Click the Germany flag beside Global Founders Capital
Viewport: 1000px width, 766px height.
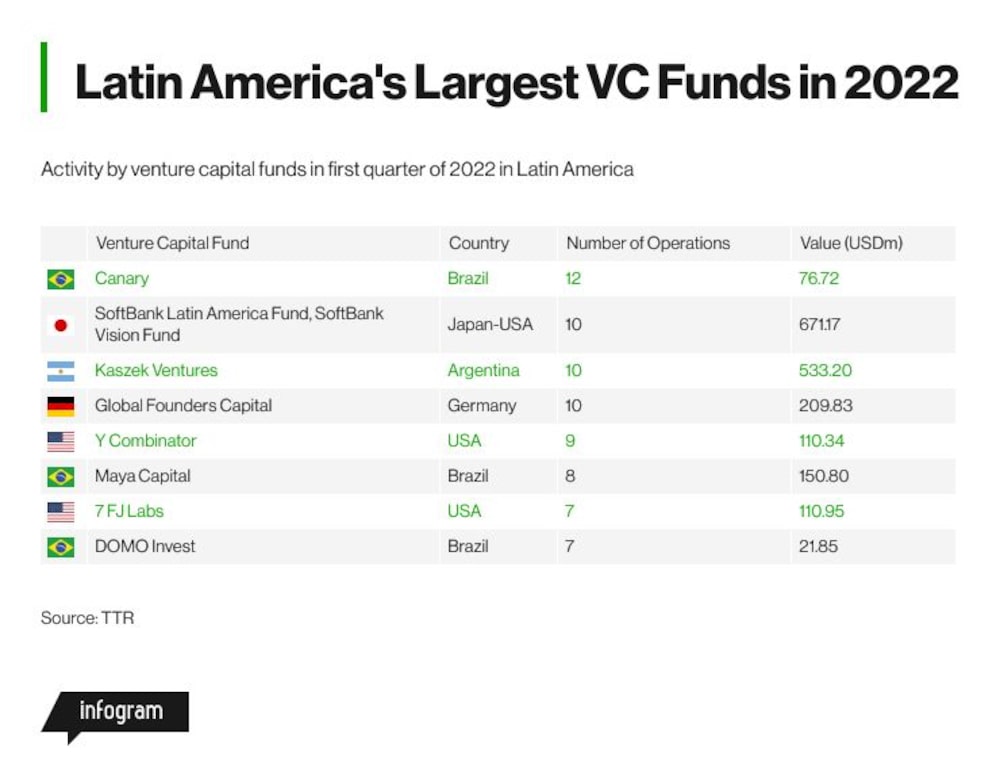(61, 406)
